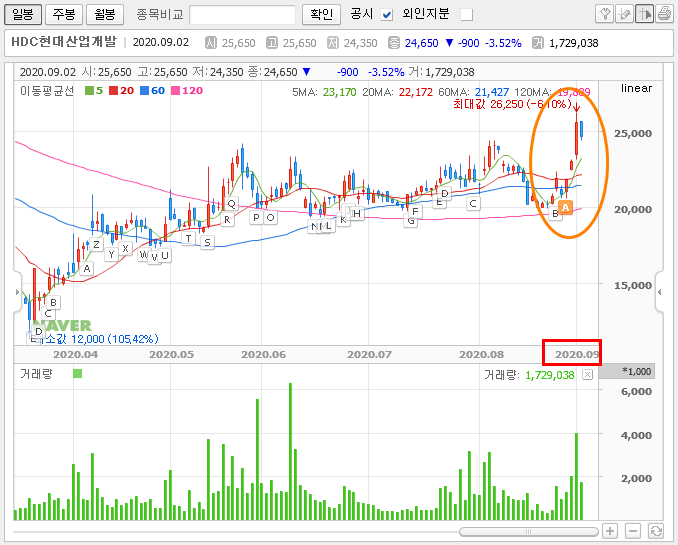Open chart settings wrench icon
This screenshot has width=678, height=545.
point(604,14)
